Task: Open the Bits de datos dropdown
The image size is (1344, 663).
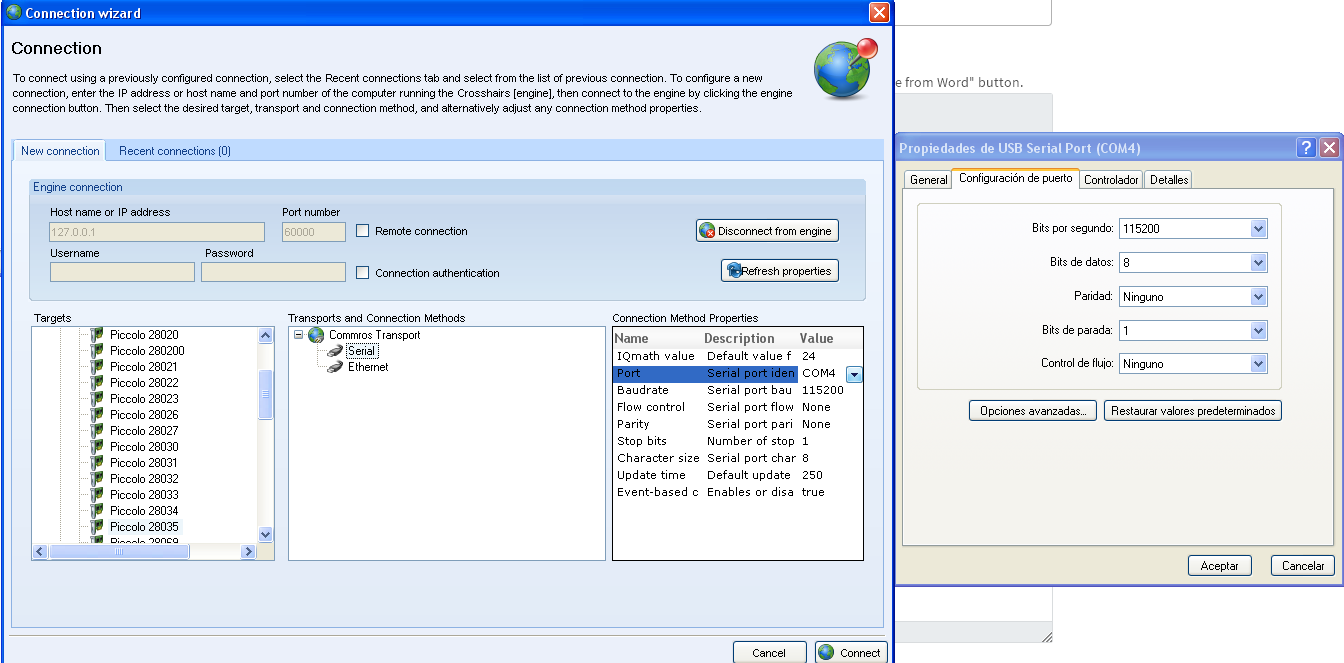Action: tap(1259, 263)
